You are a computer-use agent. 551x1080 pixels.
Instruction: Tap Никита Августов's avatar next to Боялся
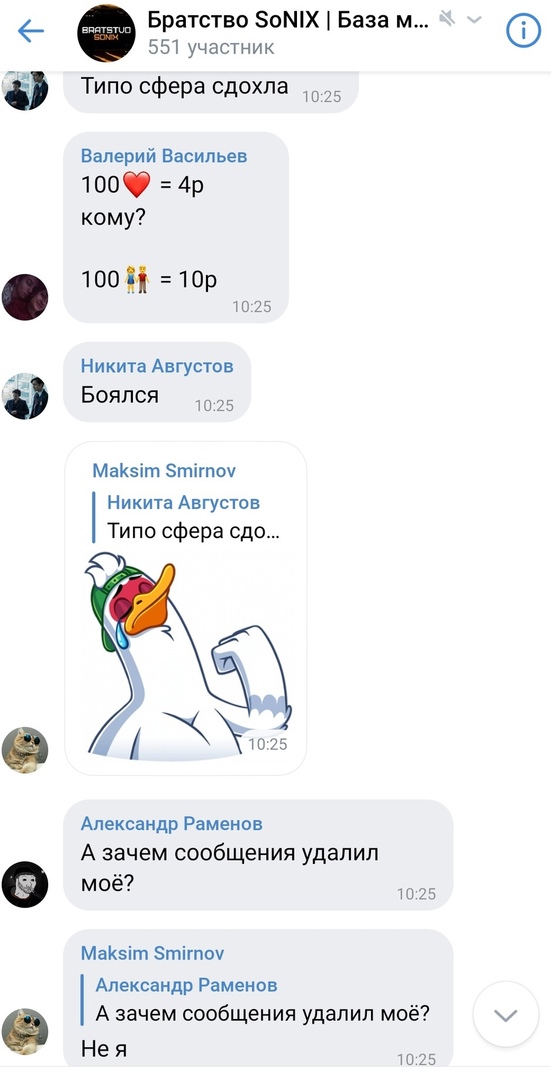coord(25,396)
